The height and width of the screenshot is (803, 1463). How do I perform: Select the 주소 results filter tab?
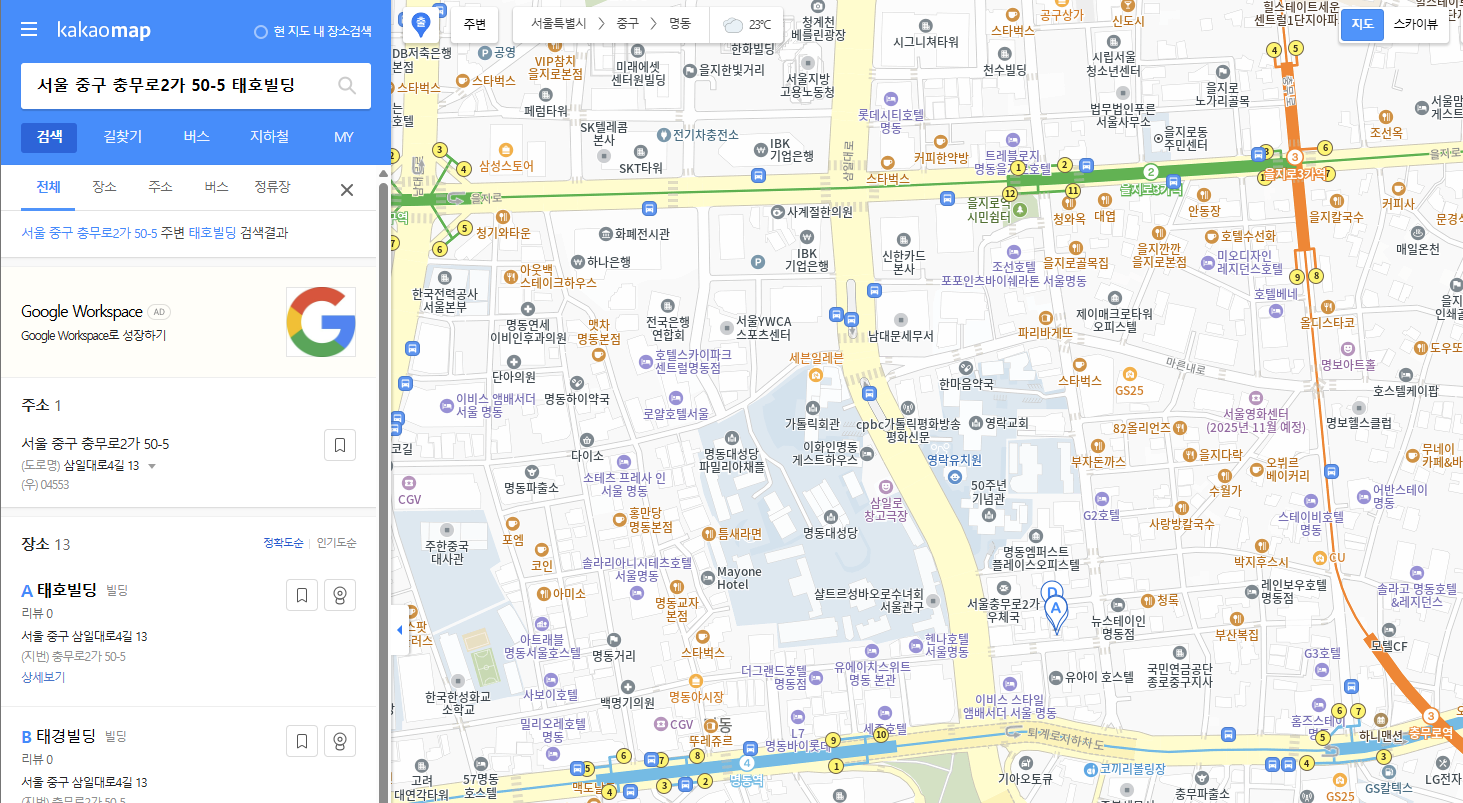coord(160,187)
